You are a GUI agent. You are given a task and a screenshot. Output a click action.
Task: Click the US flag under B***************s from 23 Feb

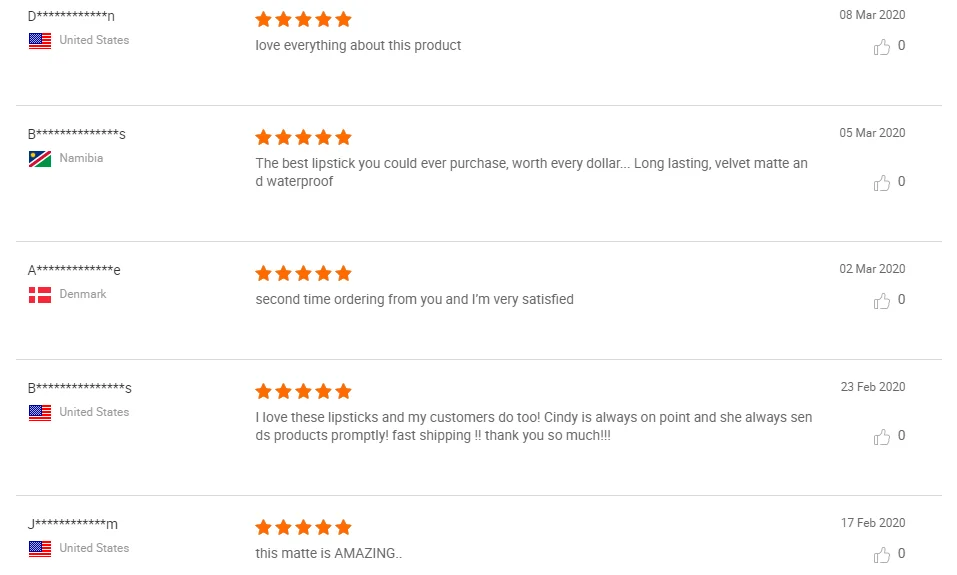(40, 413)
